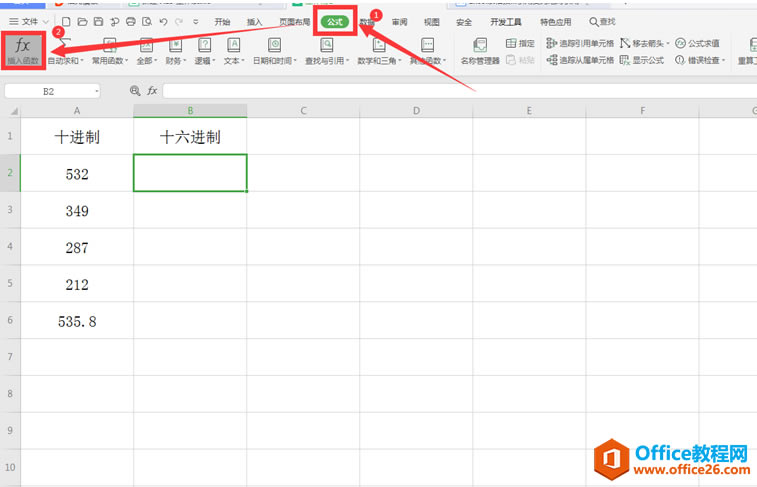
Task: Click the Print Preview icon in quick toolbar
Action: (x=147, y=22)
